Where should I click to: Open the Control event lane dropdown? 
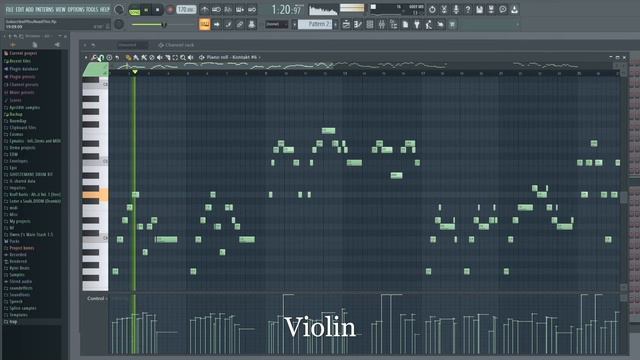97,298
